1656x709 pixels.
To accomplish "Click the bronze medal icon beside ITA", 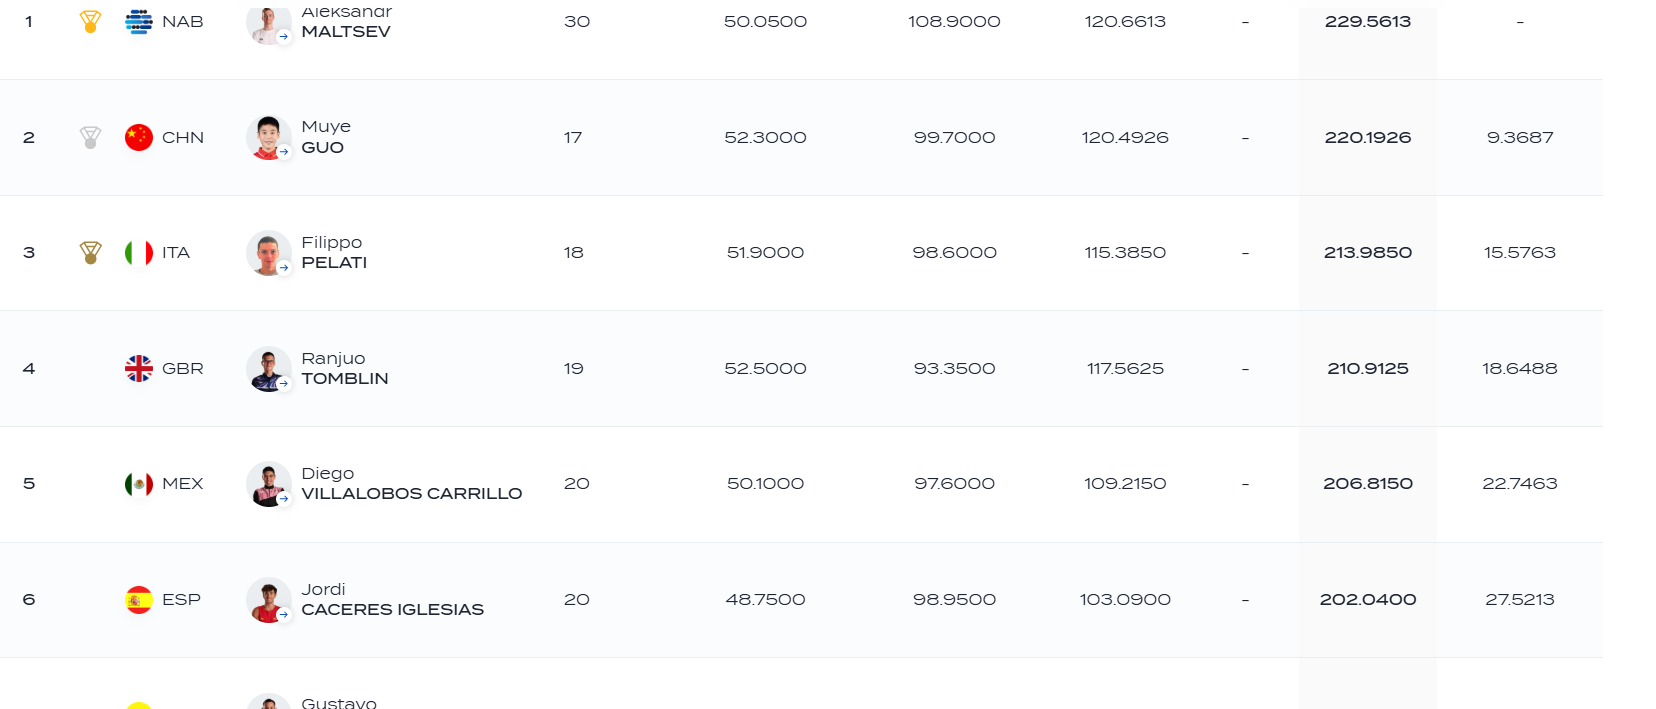I will 90,253.
